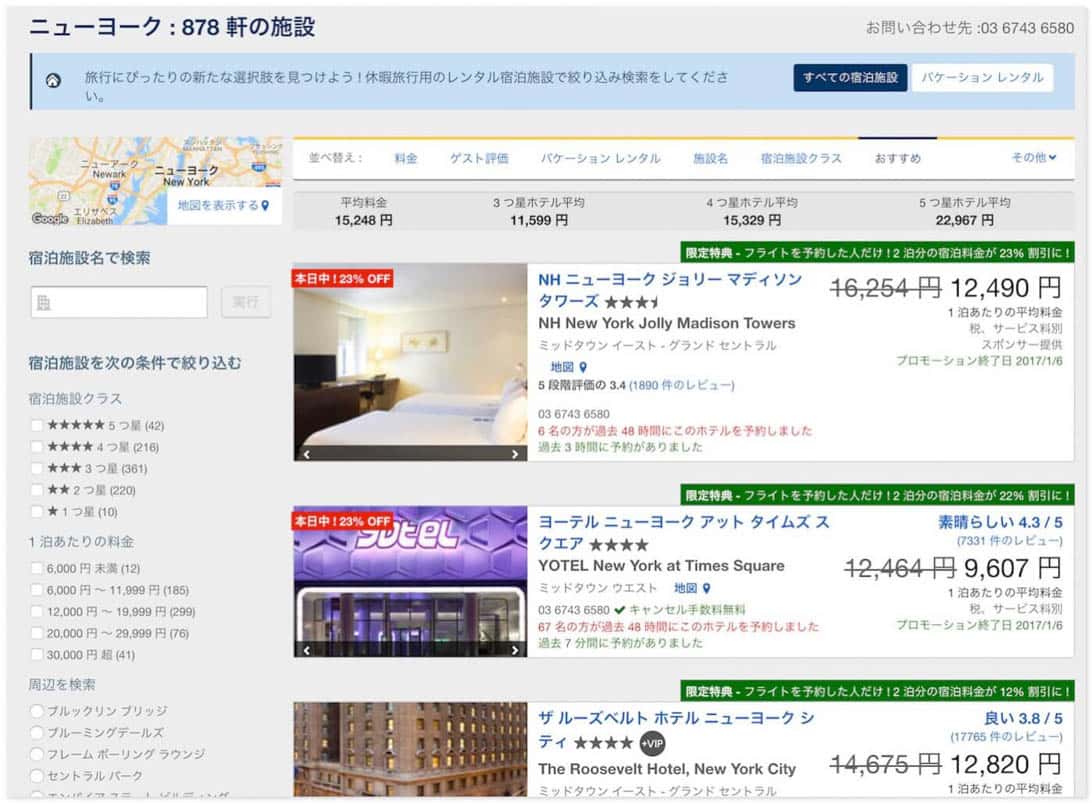Open the (17765 件のレビュー) link
The height and width of the screenshot is (803, 1092).
[x=1006, y=737]
